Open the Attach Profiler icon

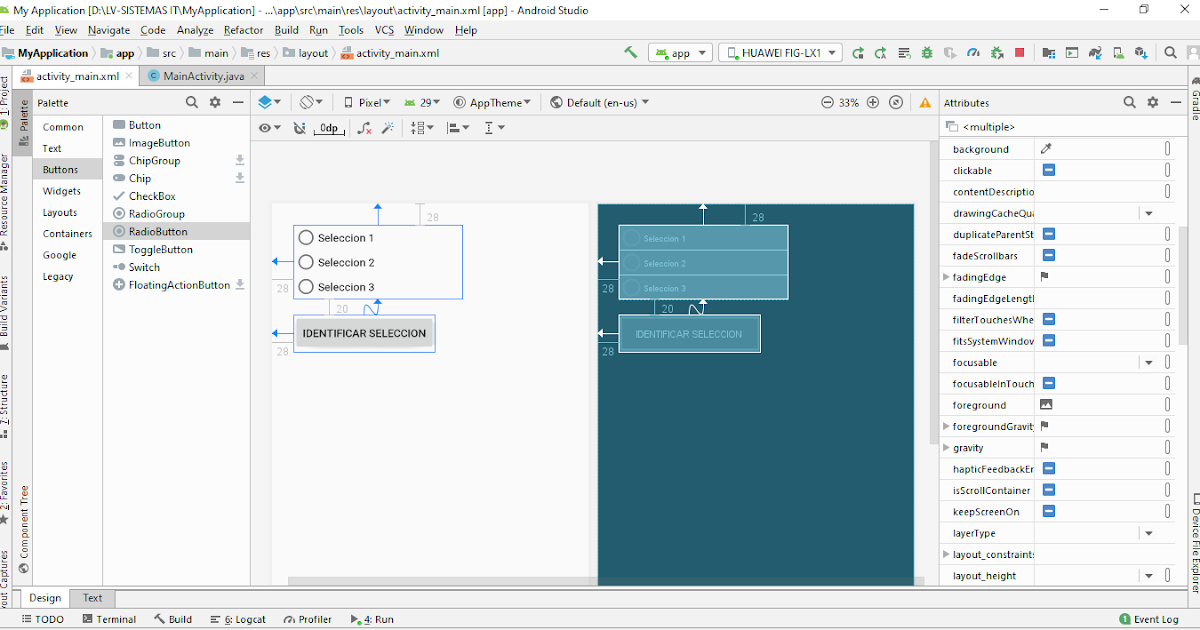click(974, 53)
